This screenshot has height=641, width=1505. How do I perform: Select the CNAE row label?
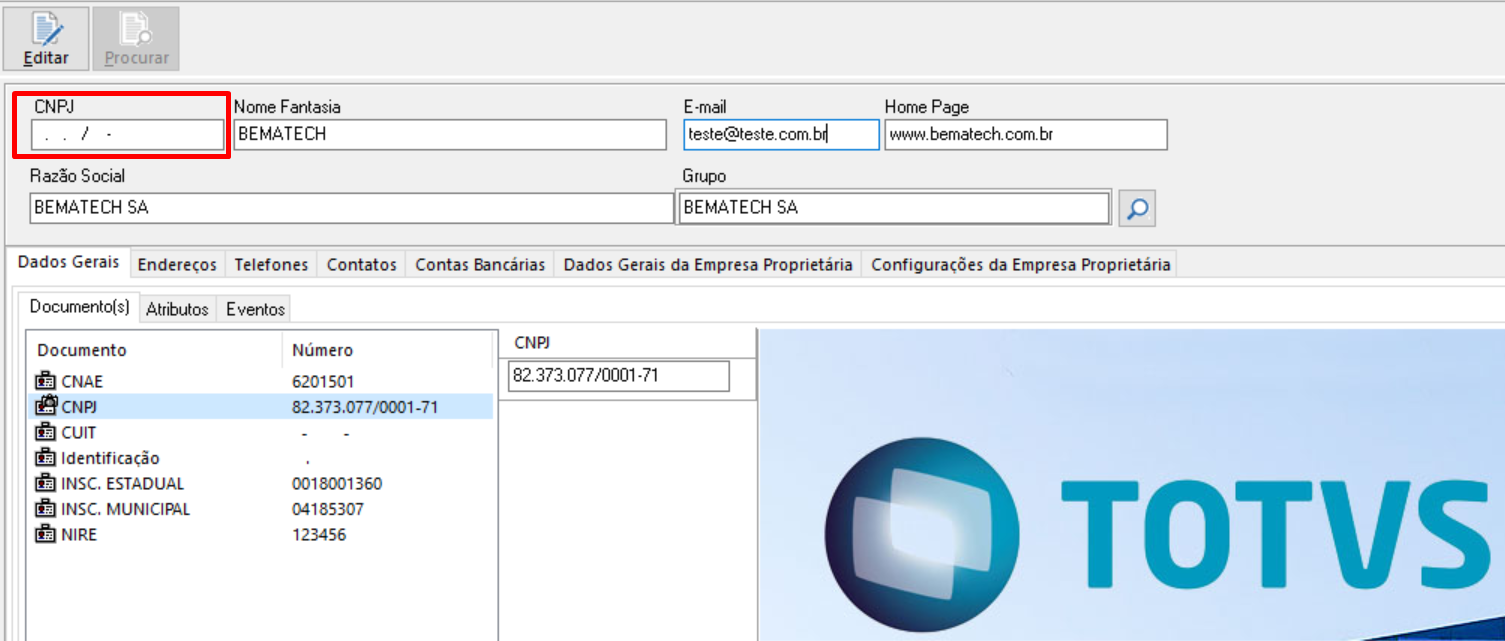coord(82,382)
